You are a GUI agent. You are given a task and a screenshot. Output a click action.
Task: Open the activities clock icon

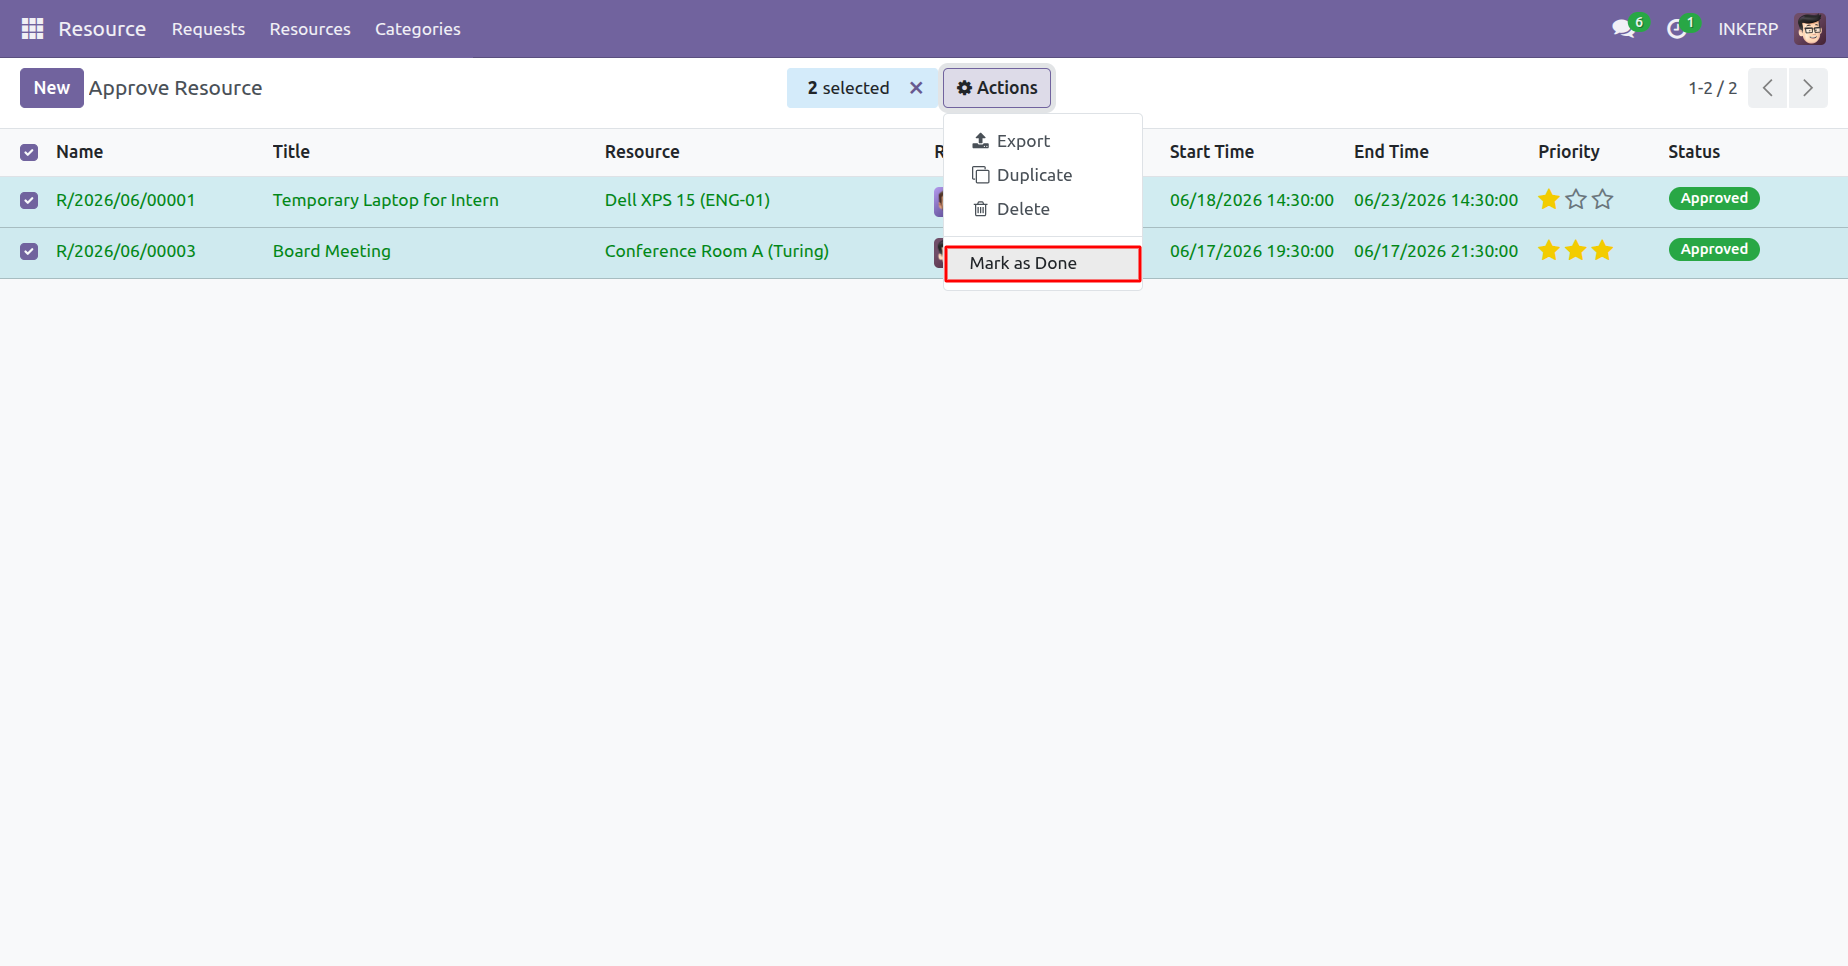point(1677,29)
